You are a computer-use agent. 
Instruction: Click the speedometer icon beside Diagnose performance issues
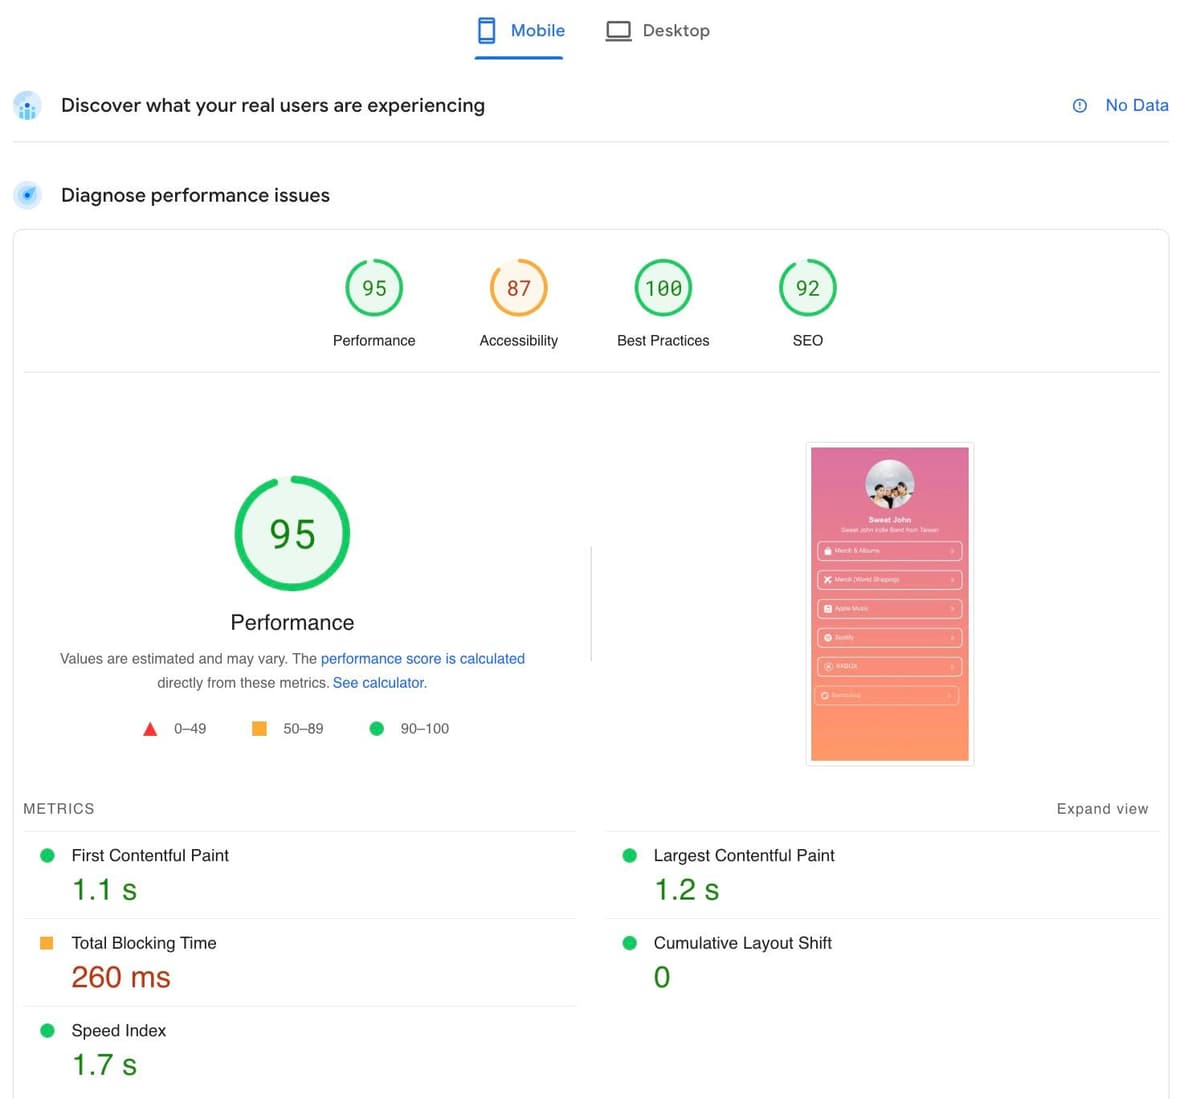point(27,195)
